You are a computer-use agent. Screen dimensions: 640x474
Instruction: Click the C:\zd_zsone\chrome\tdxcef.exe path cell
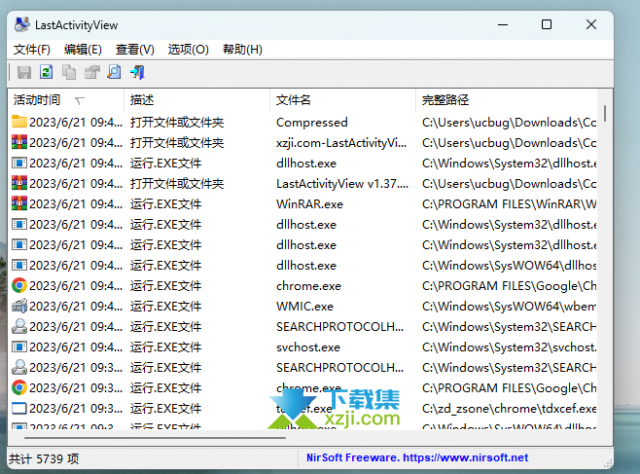509,408
